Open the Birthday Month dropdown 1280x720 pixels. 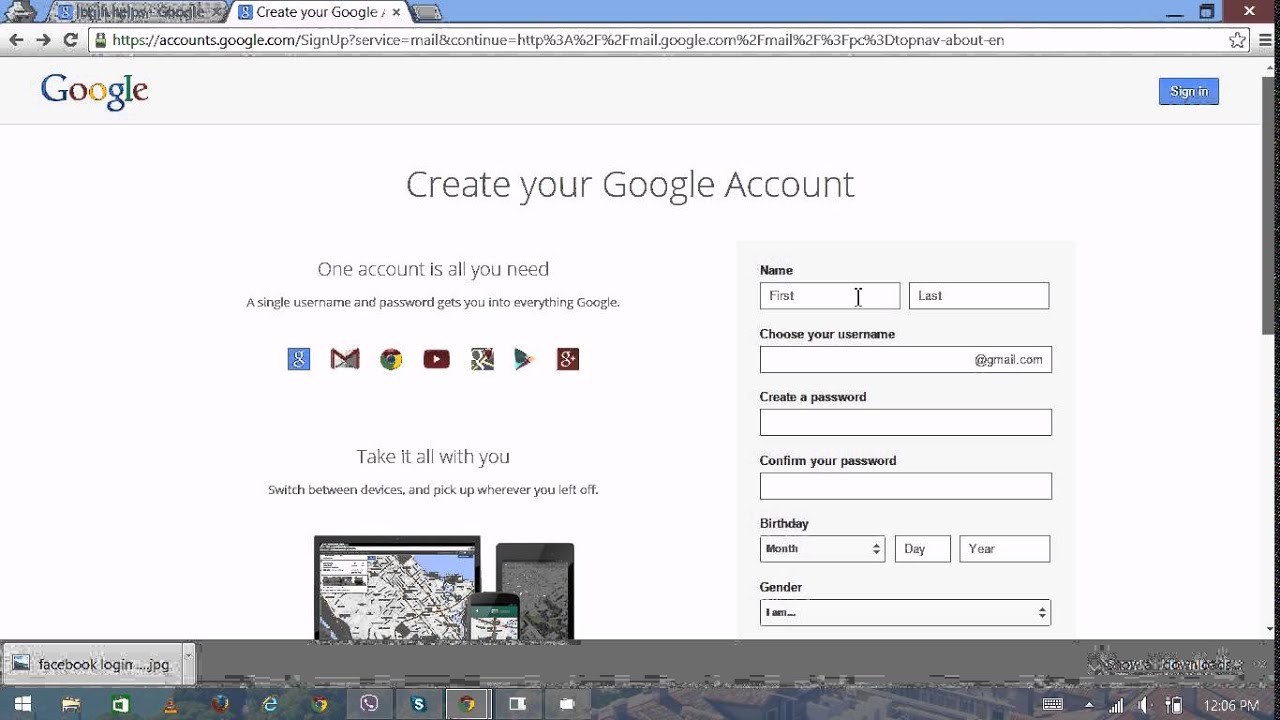[x=822, y=549]
